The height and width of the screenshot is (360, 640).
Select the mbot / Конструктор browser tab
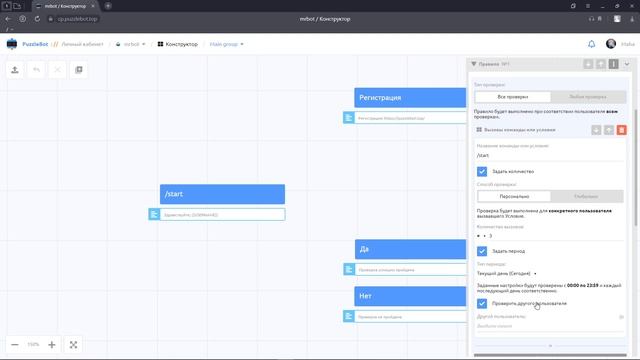pyautogui.click(x=65, y=6)
